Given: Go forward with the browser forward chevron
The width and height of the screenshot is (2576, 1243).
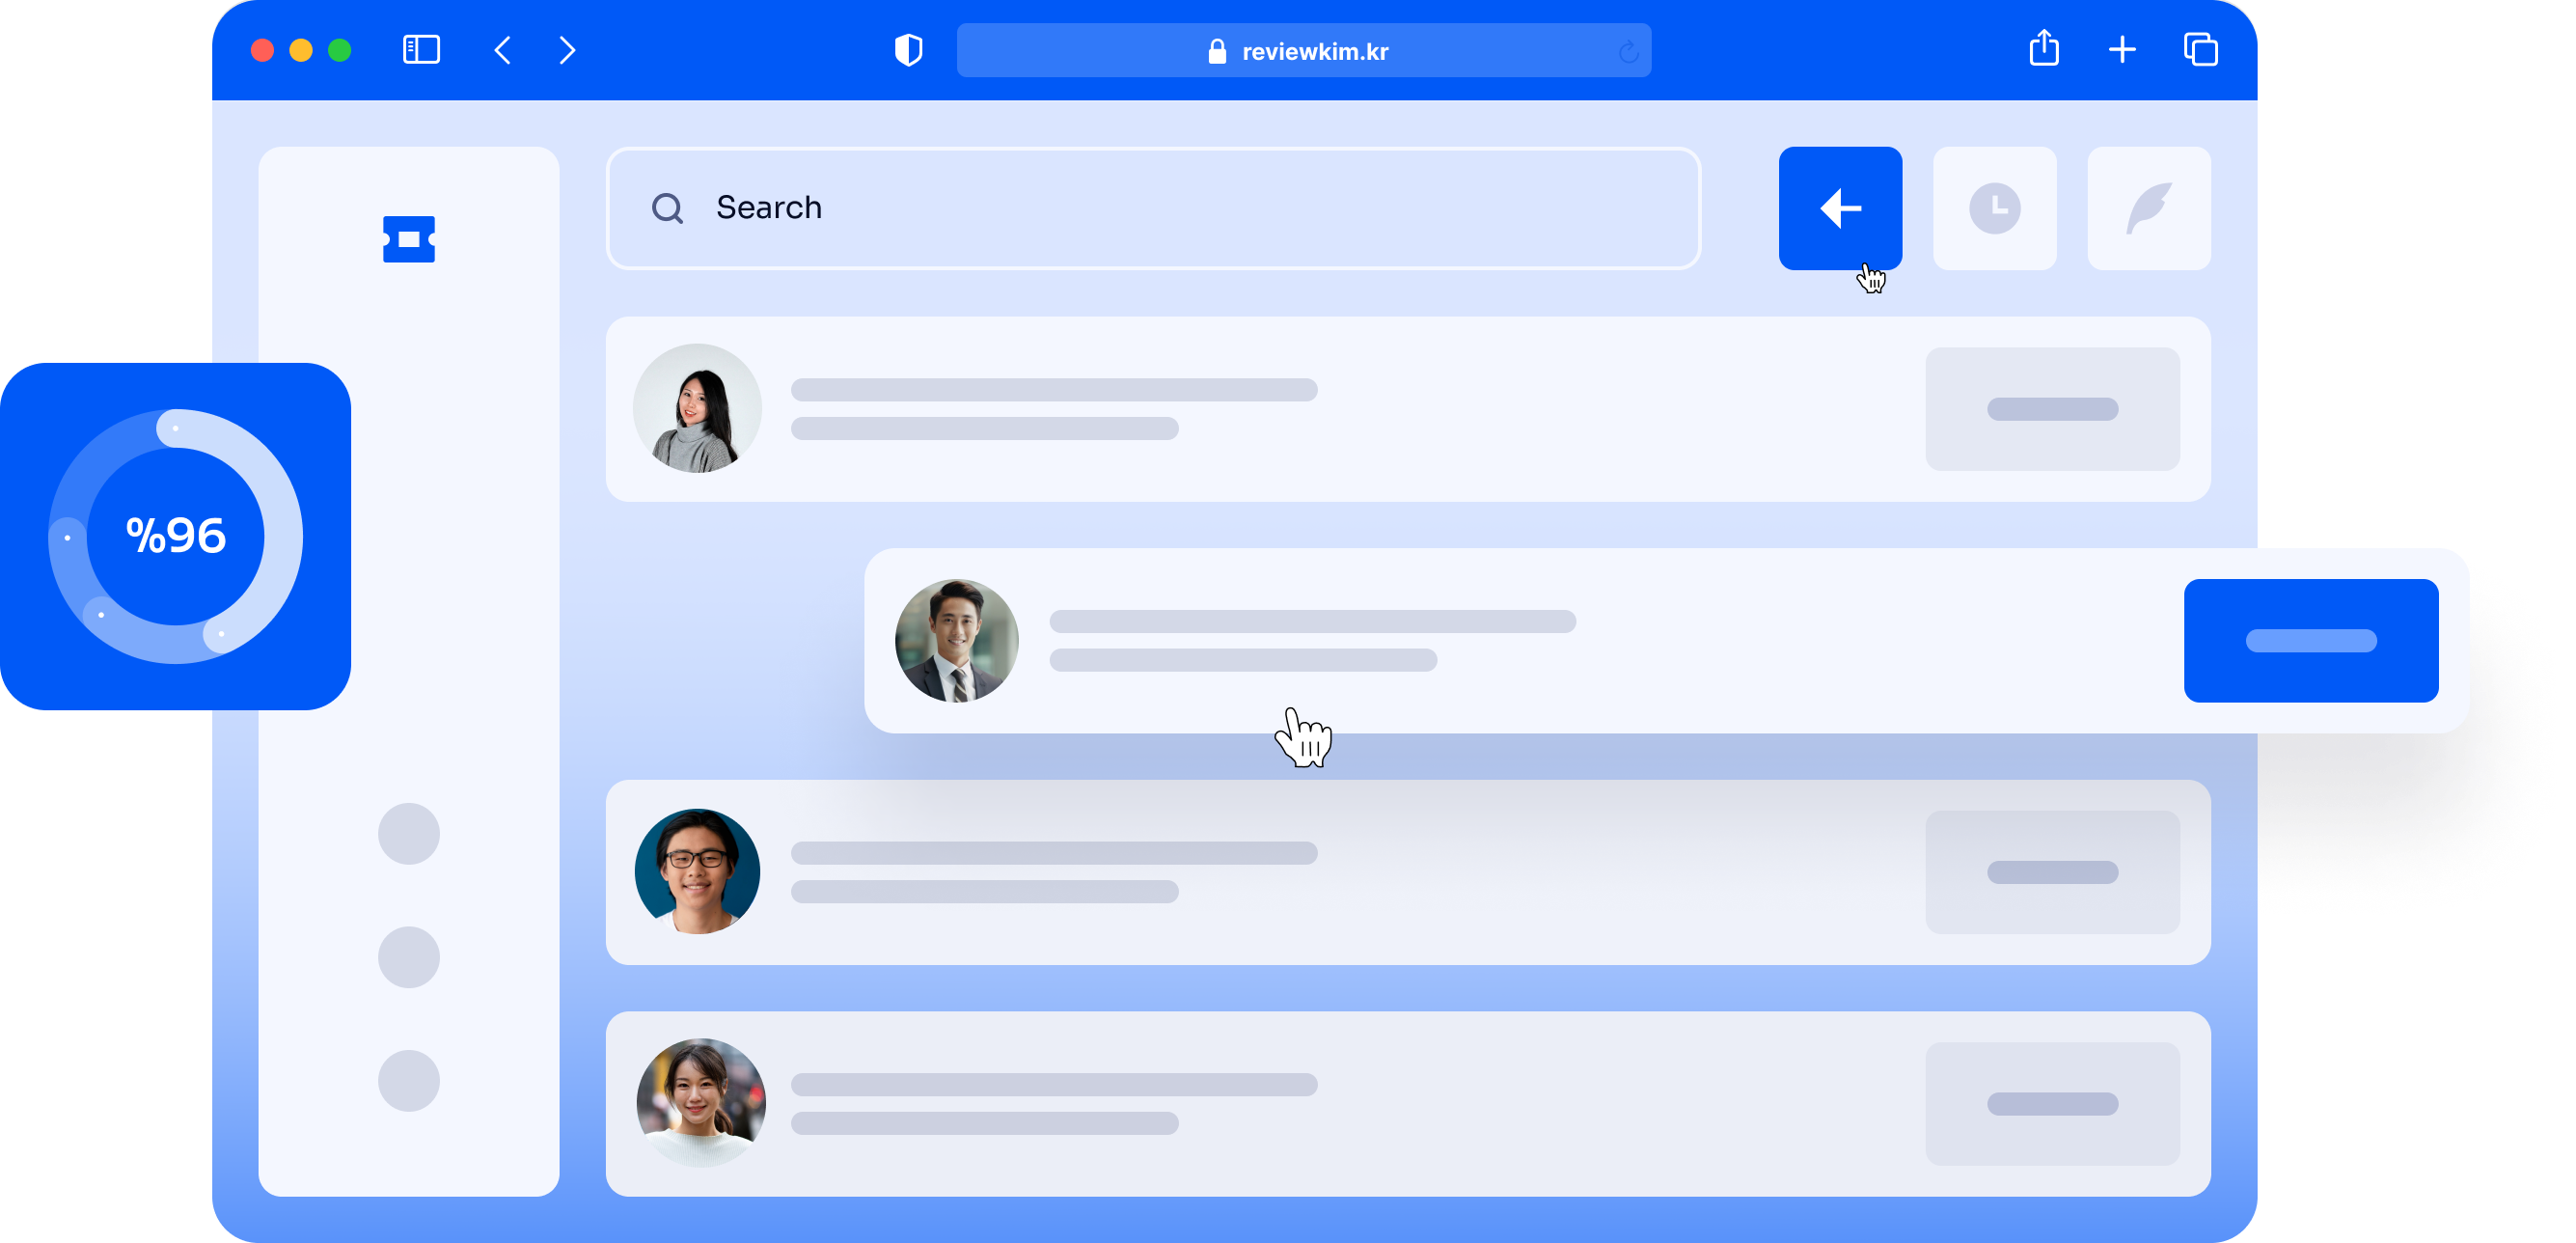Looking at the screenshot, I should [567, 50].
